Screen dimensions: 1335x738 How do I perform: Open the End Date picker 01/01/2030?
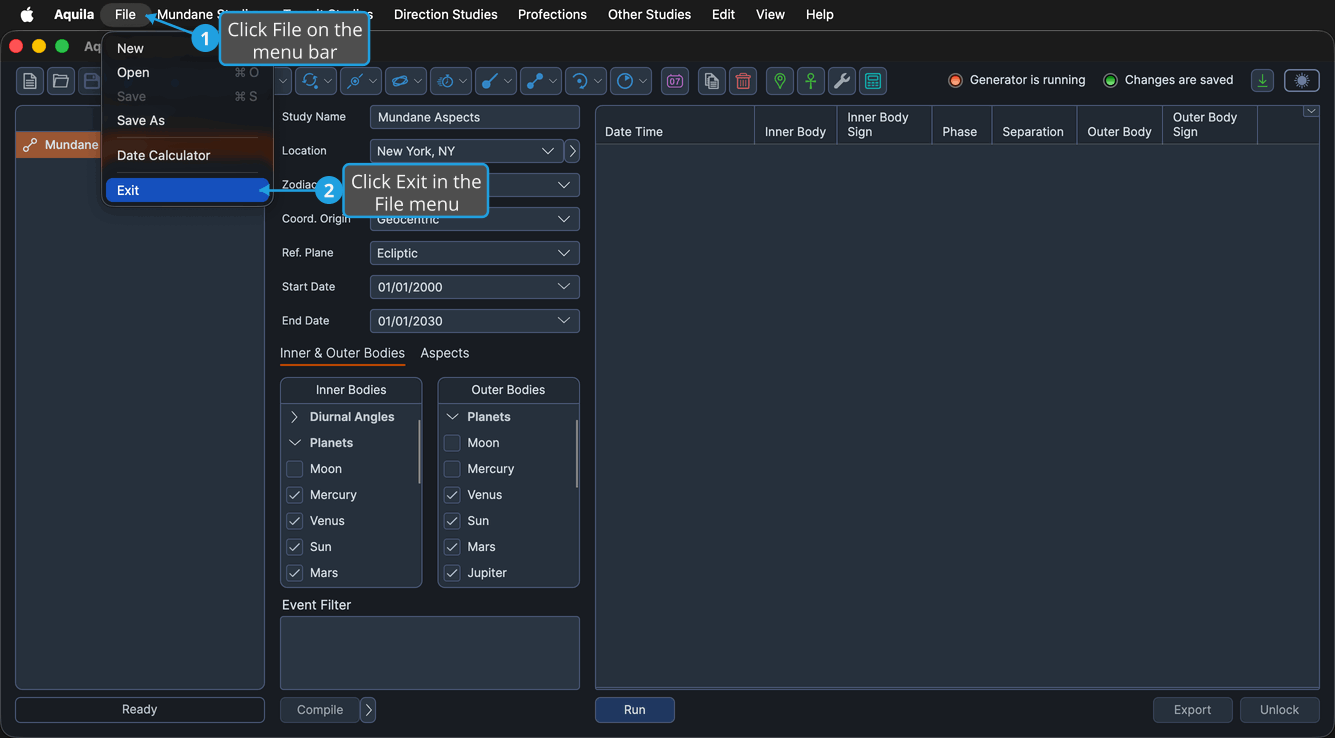tap(475, 321)
